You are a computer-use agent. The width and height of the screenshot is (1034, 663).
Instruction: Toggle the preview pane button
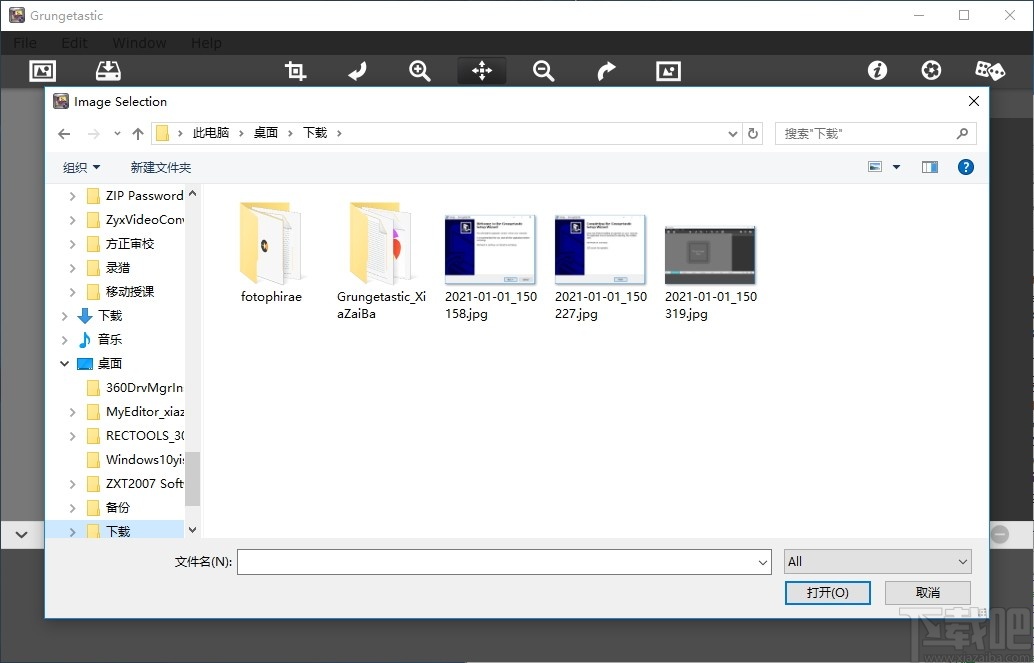pos(930,167)
